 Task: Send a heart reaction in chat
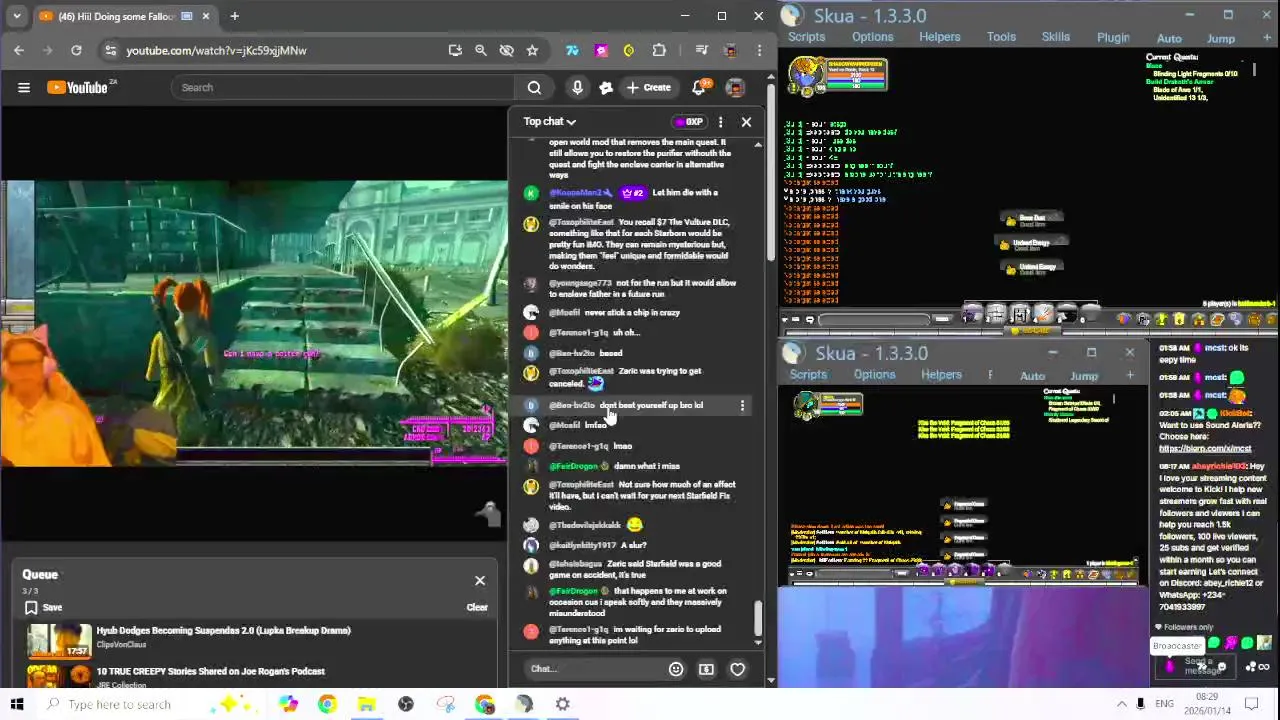point(737,669)
